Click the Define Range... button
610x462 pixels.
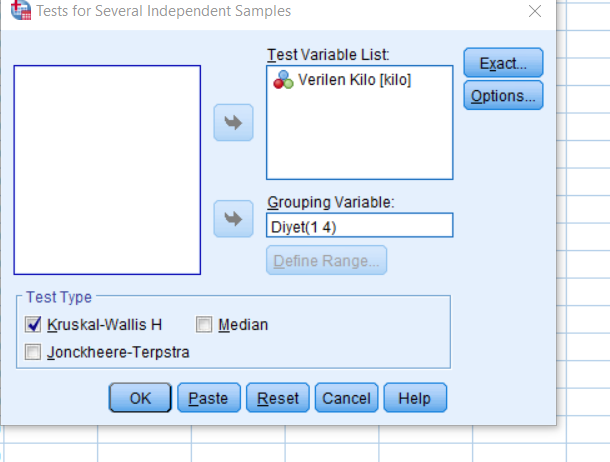click(x=326, y=261)
